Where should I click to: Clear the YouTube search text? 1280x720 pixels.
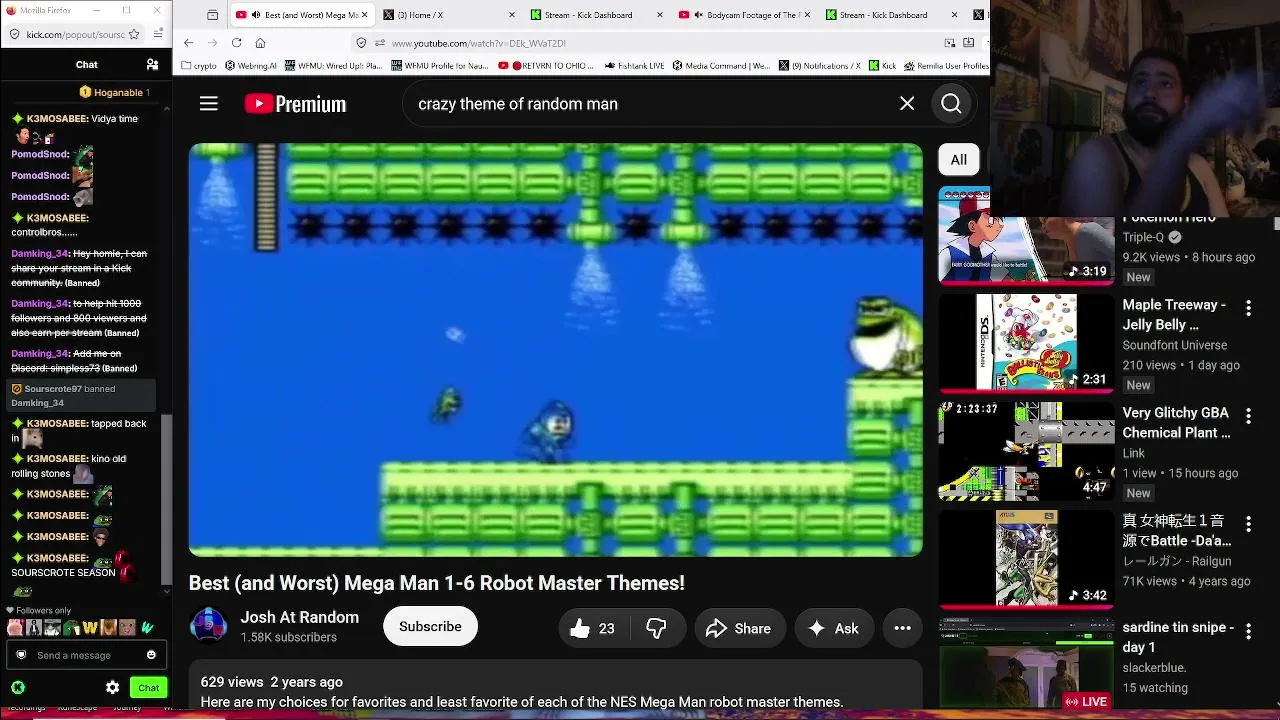pyautogui.click(x=907, y=104)
